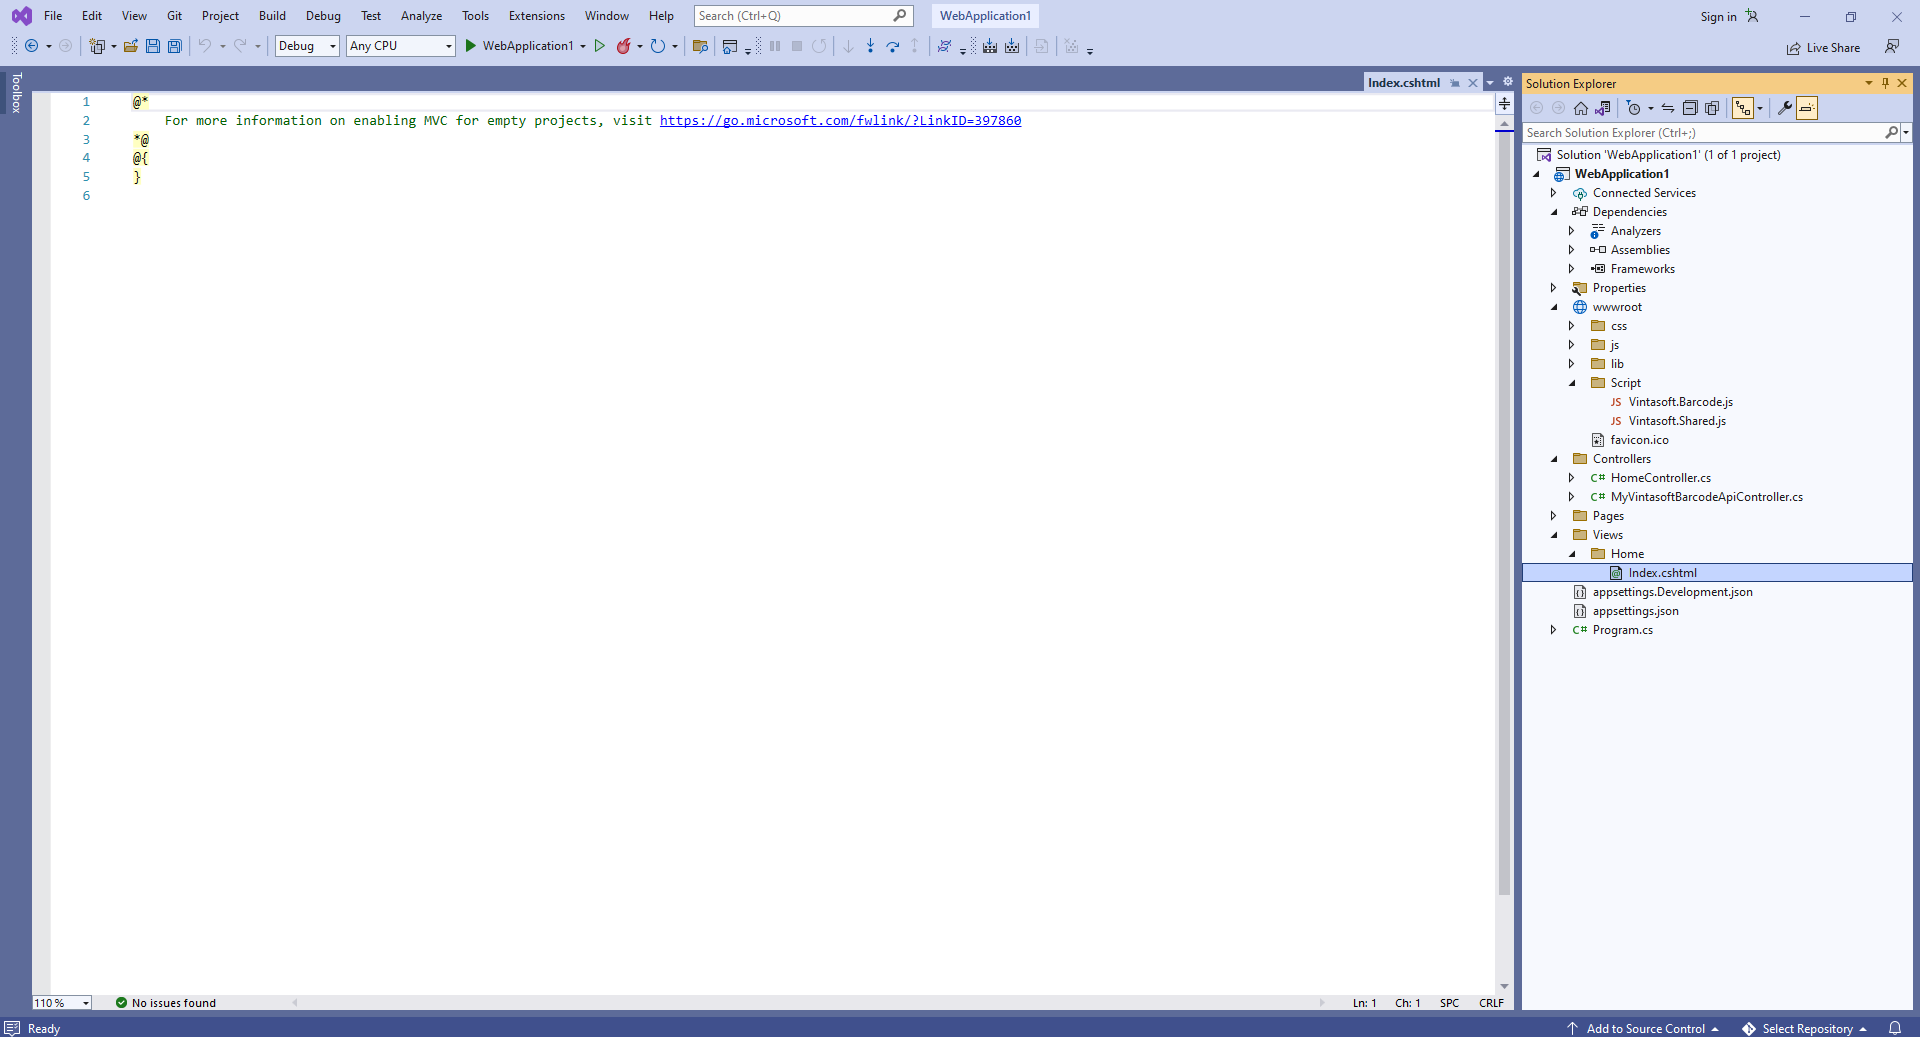Viewport: 1920px width, 1037px height.
Task: Open the notifications bell in status bar
Action: (1894, 1028)
